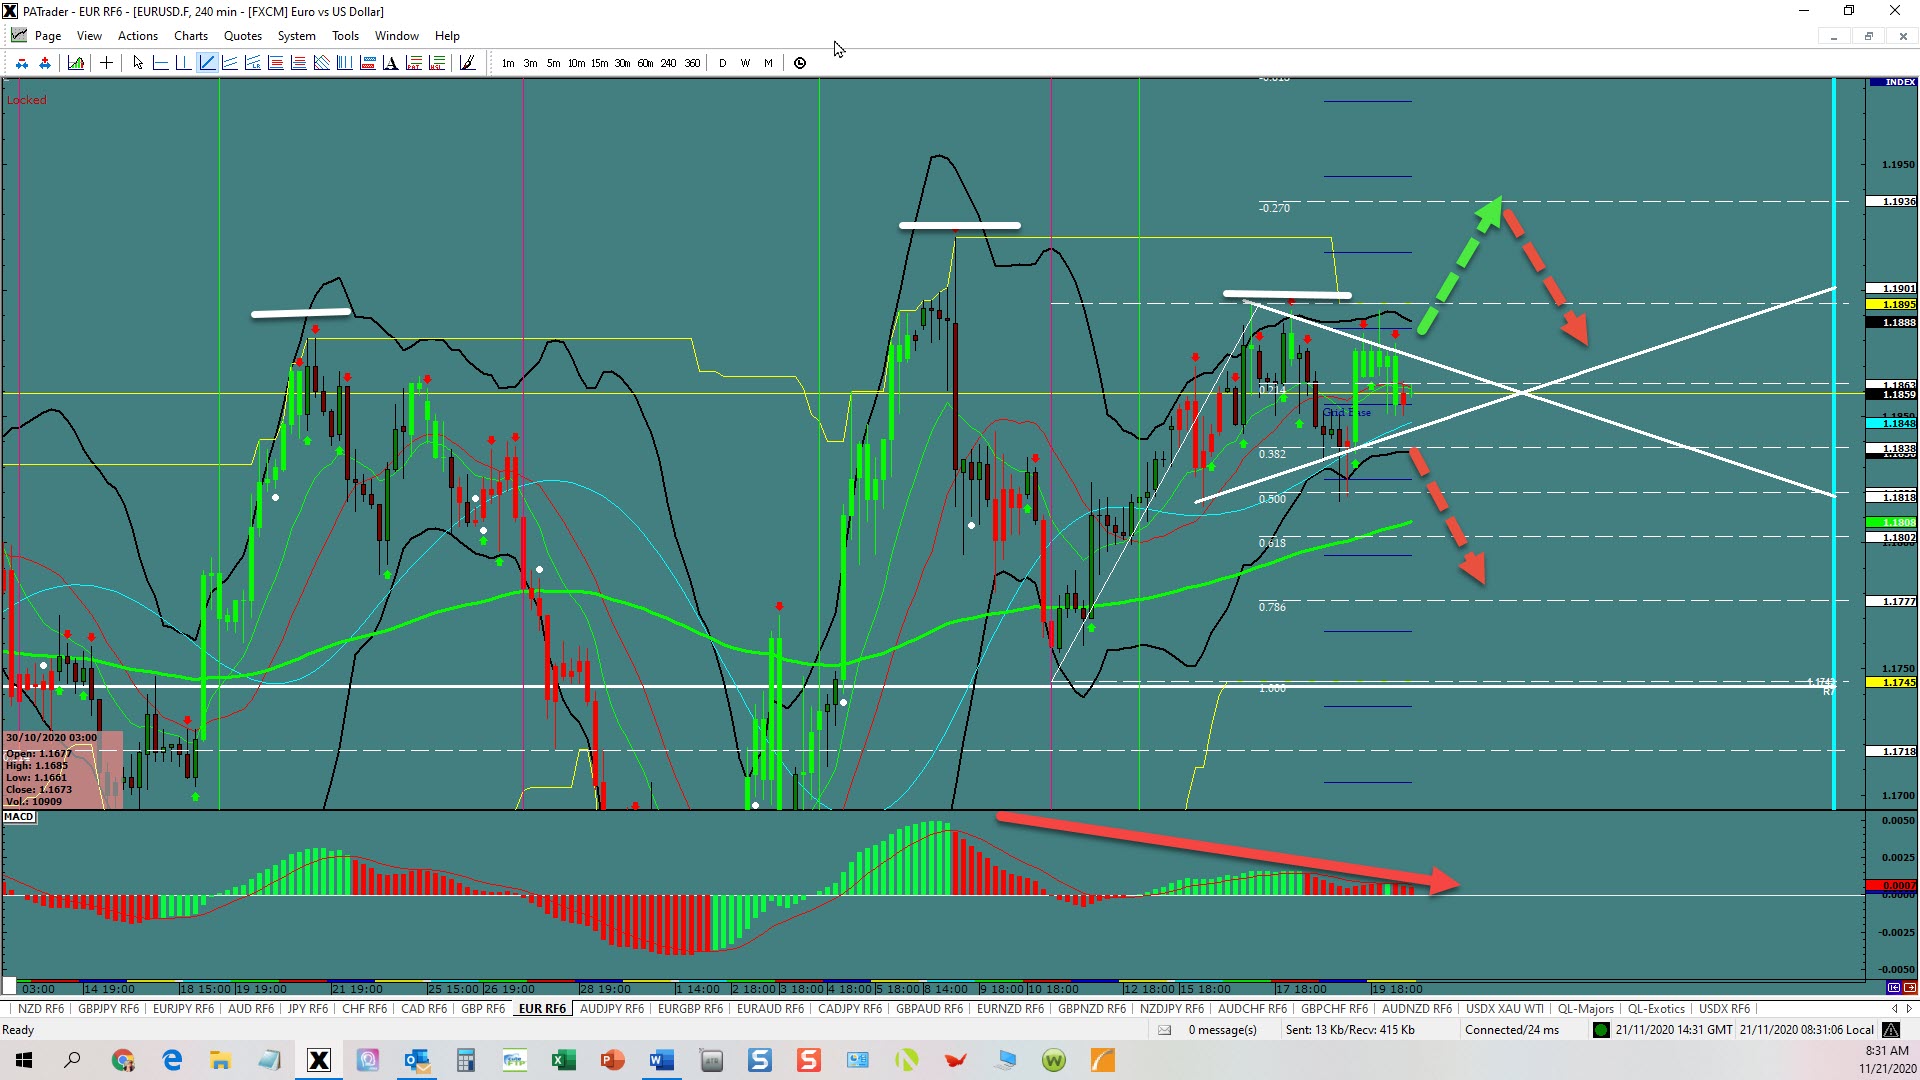Select the parallel channel tool

click(230, 63)
